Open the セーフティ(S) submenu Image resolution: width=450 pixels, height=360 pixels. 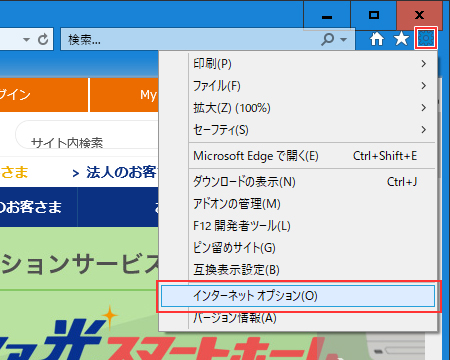pyautogui.click(x=313, y=130)
